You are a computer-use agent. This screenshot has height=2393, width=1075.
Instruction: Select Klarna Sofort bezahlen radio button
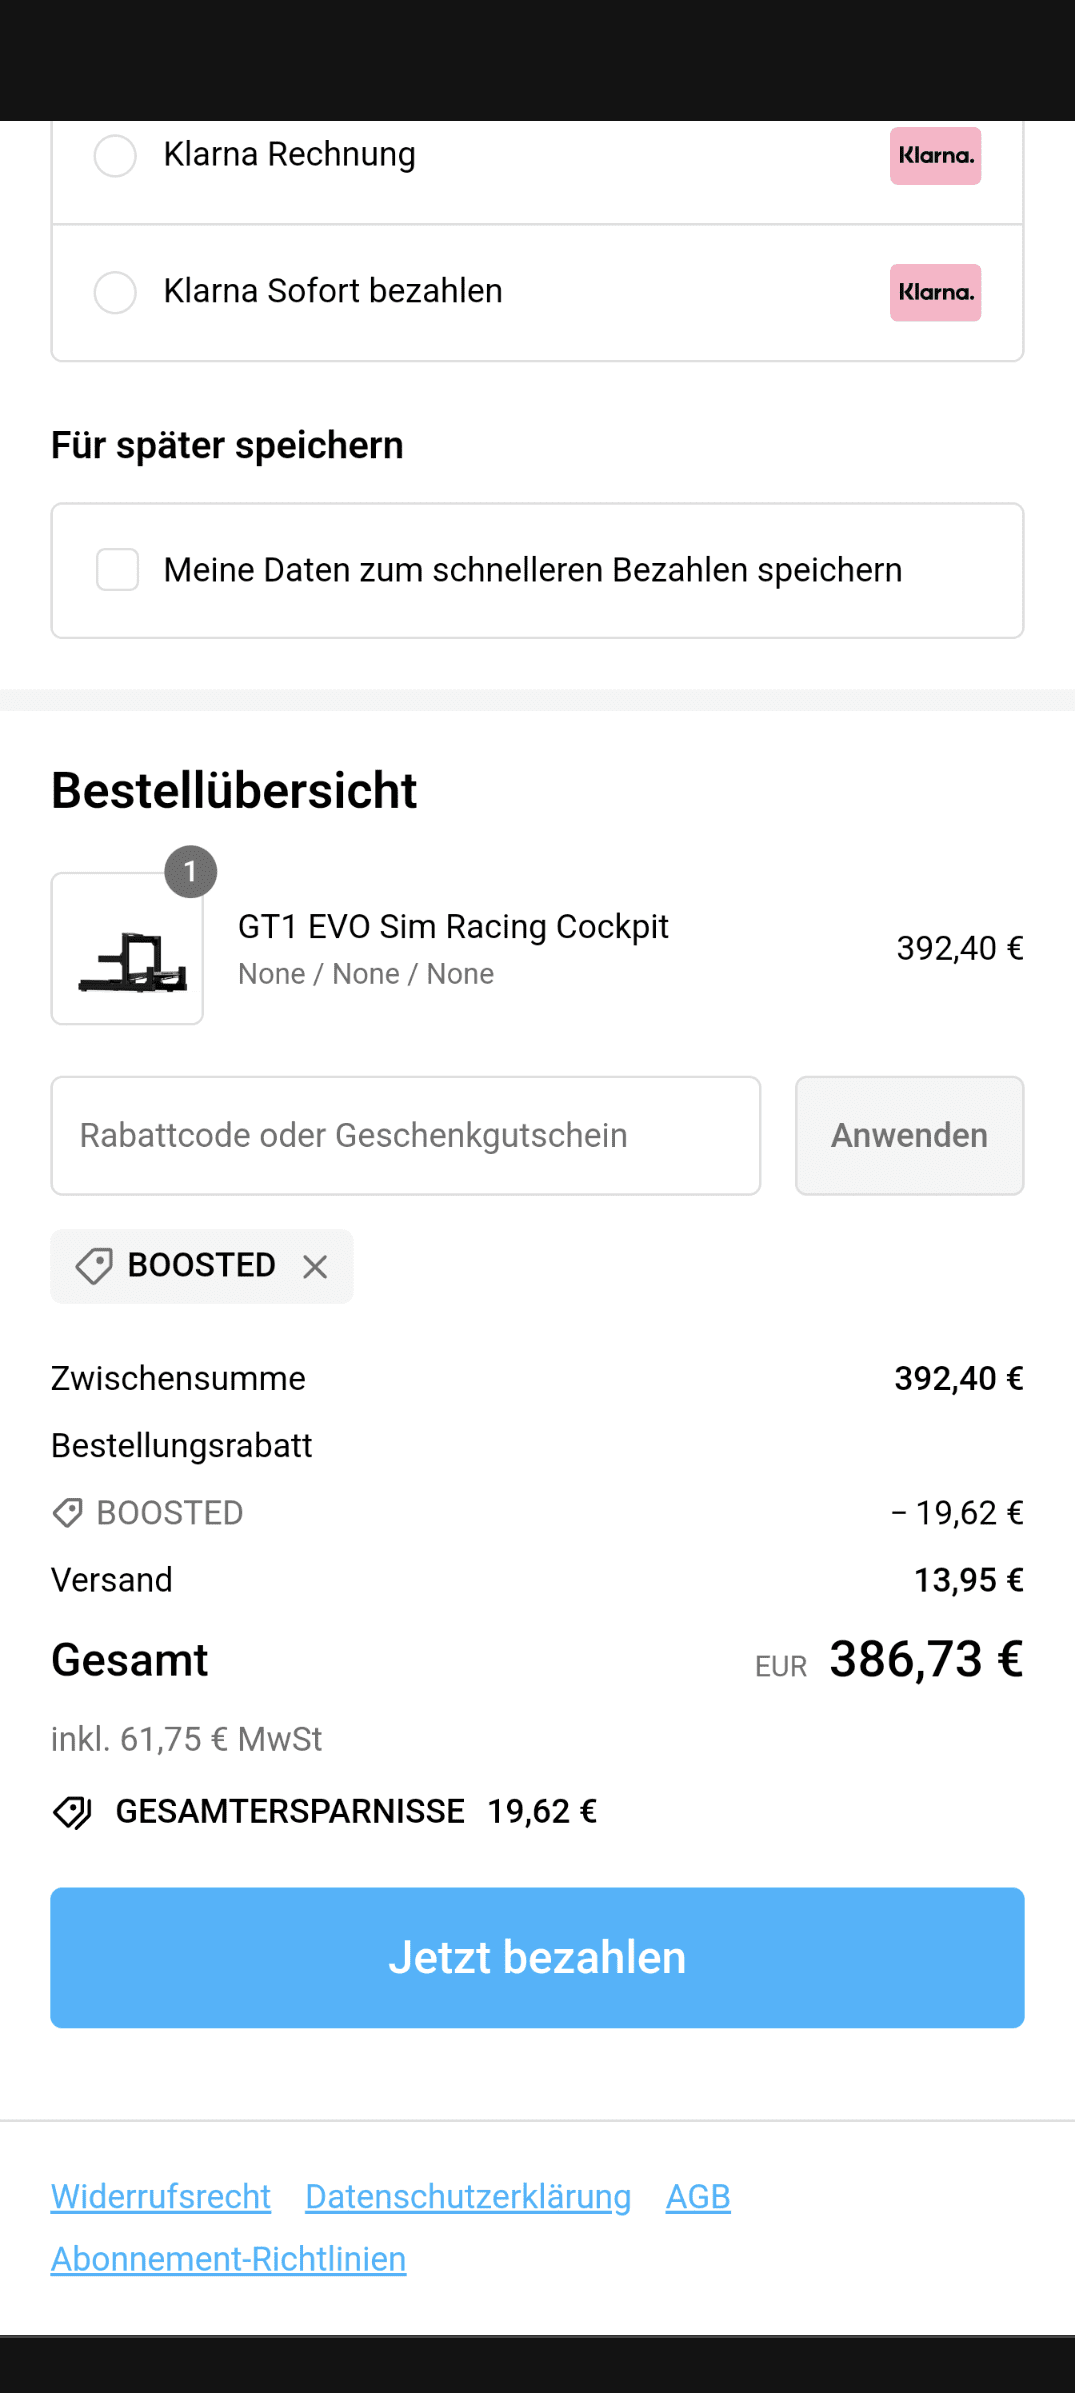[115, 292]
